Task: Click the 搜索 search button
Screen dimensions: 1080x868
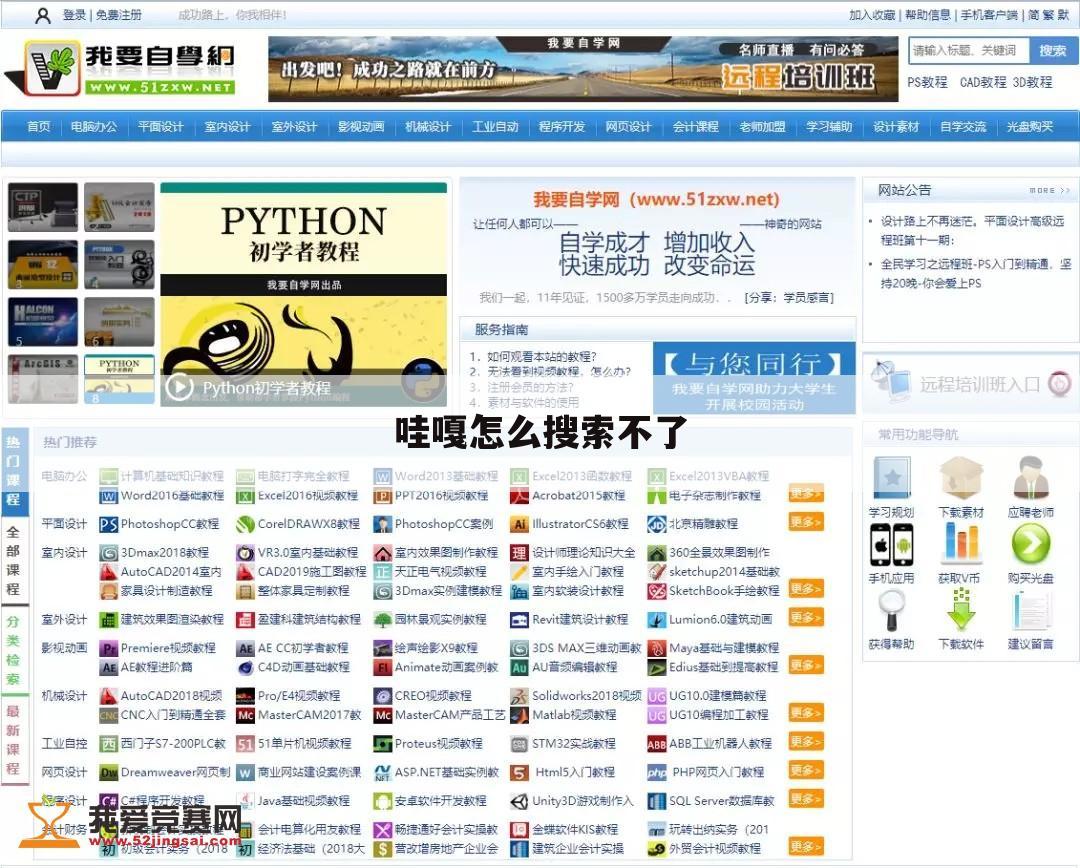Action: coord(1052,51)
